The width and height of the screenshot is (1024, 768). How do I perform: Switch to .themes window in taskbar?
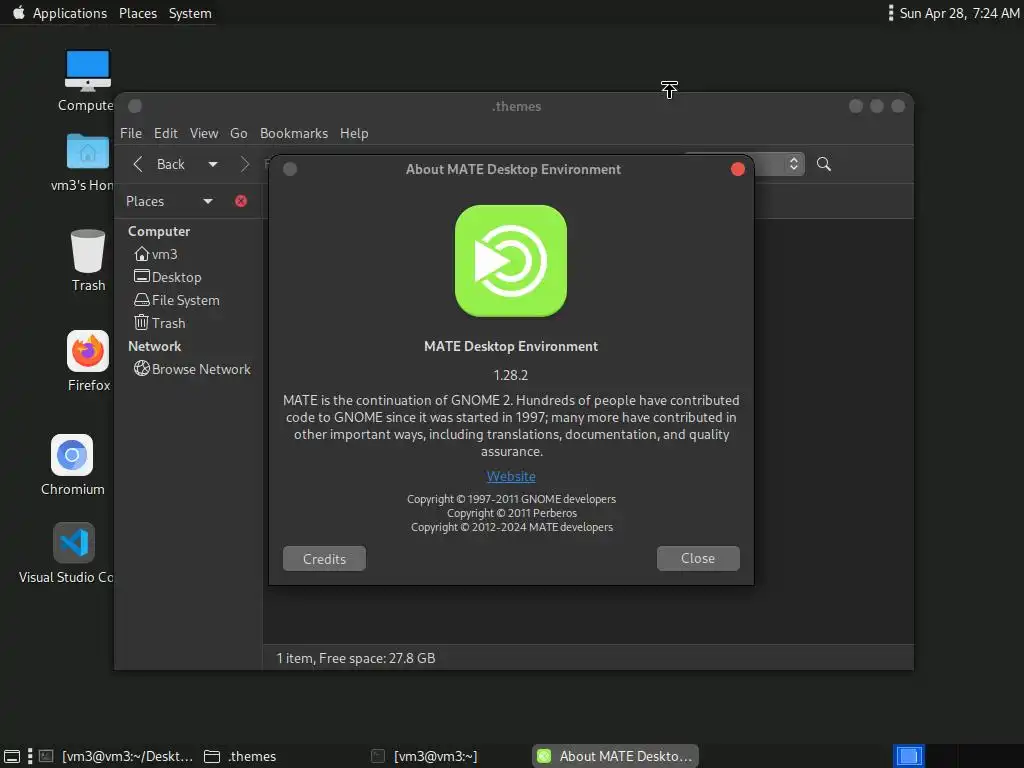[x=240, y=756]
